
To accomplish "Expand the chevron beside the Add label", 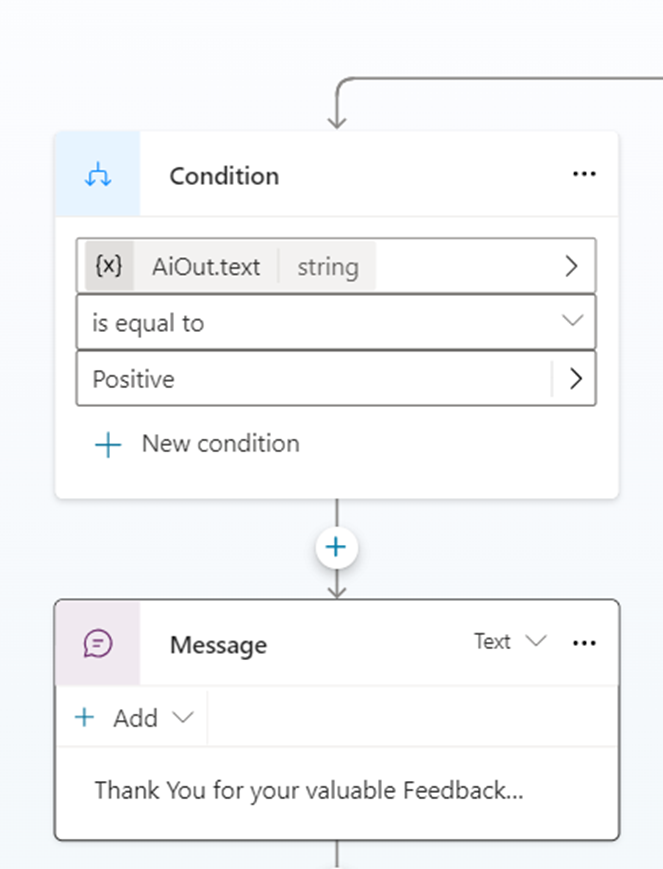I will (x=182, y=718).
